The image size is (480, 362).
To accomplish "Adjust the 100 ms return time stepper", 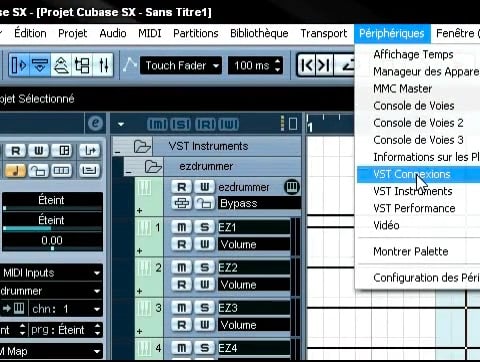I will (278, 65).
